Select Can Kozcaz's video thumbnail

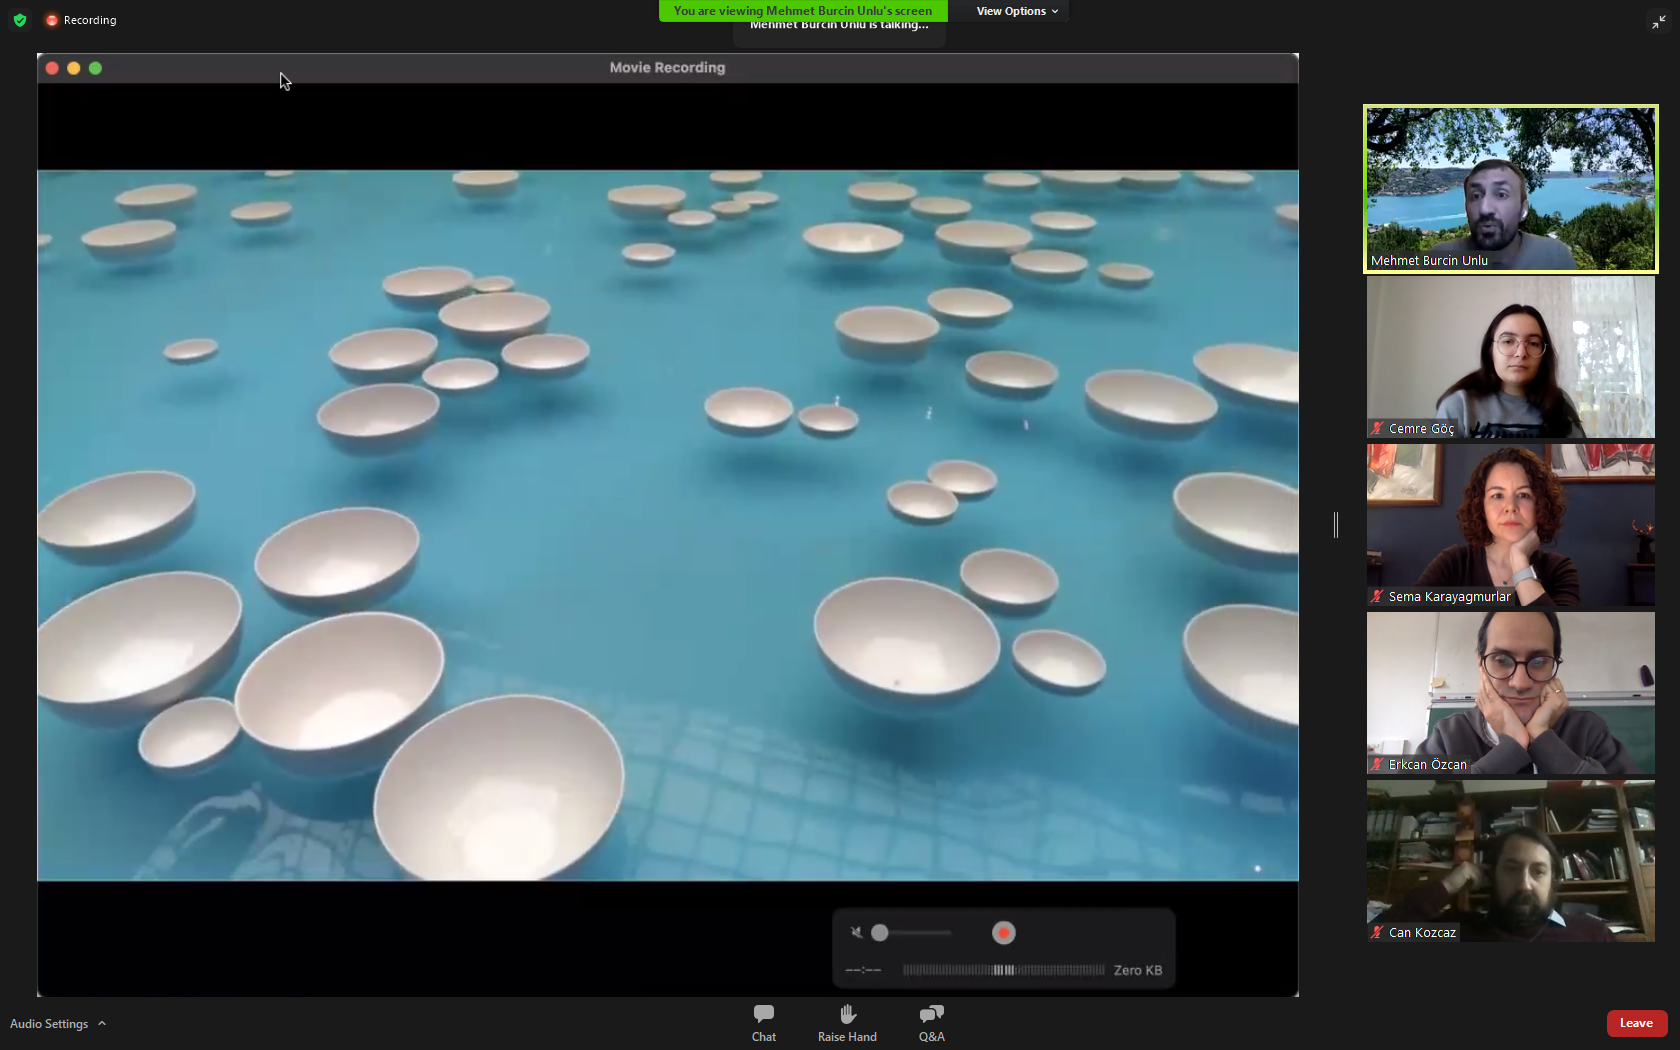click(1510, 861)
